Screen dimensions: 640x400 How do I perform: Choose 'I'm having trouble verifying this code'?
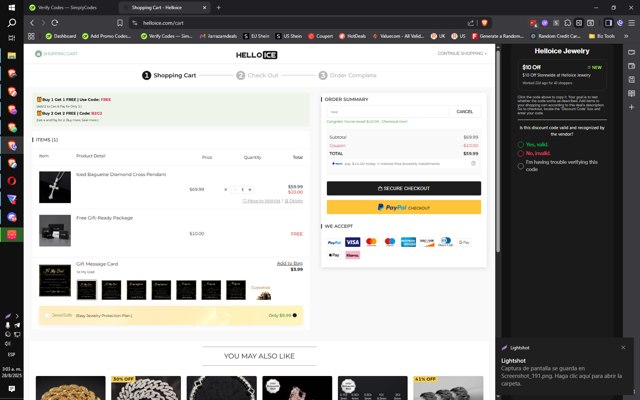pos(520,166)
